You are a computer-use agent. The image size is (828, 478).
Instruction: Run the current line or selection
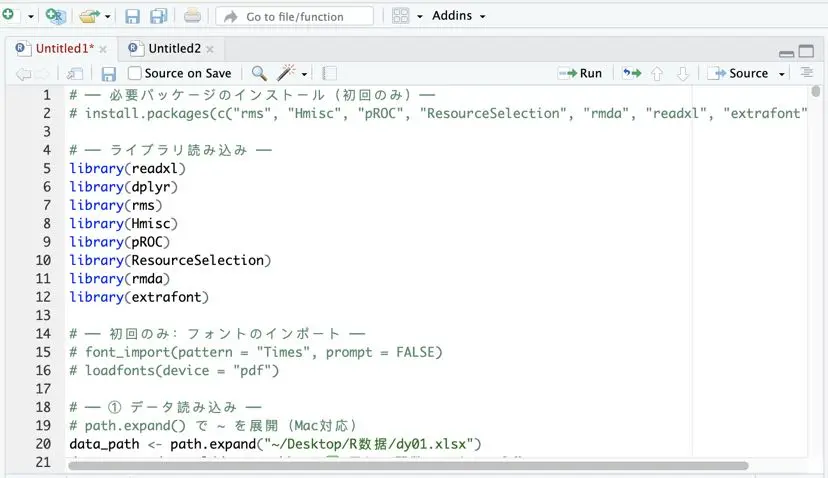pos(580,73)
